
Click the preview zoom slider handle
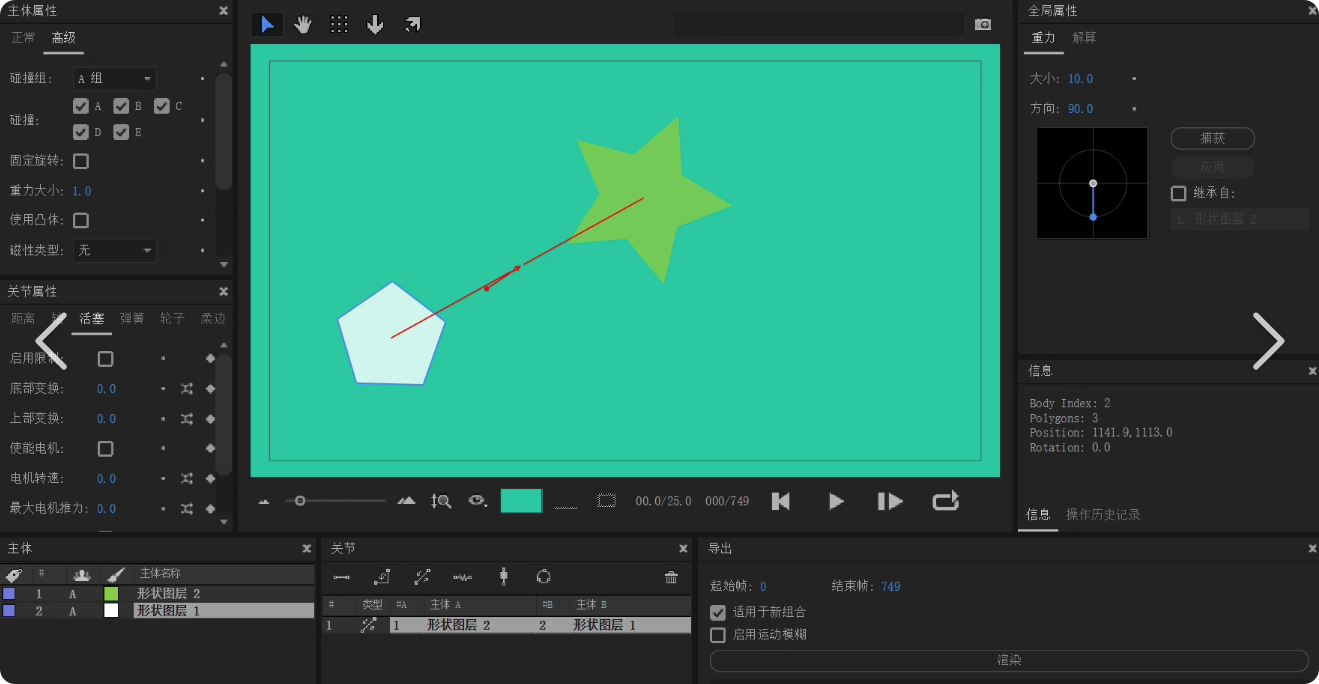300,500
